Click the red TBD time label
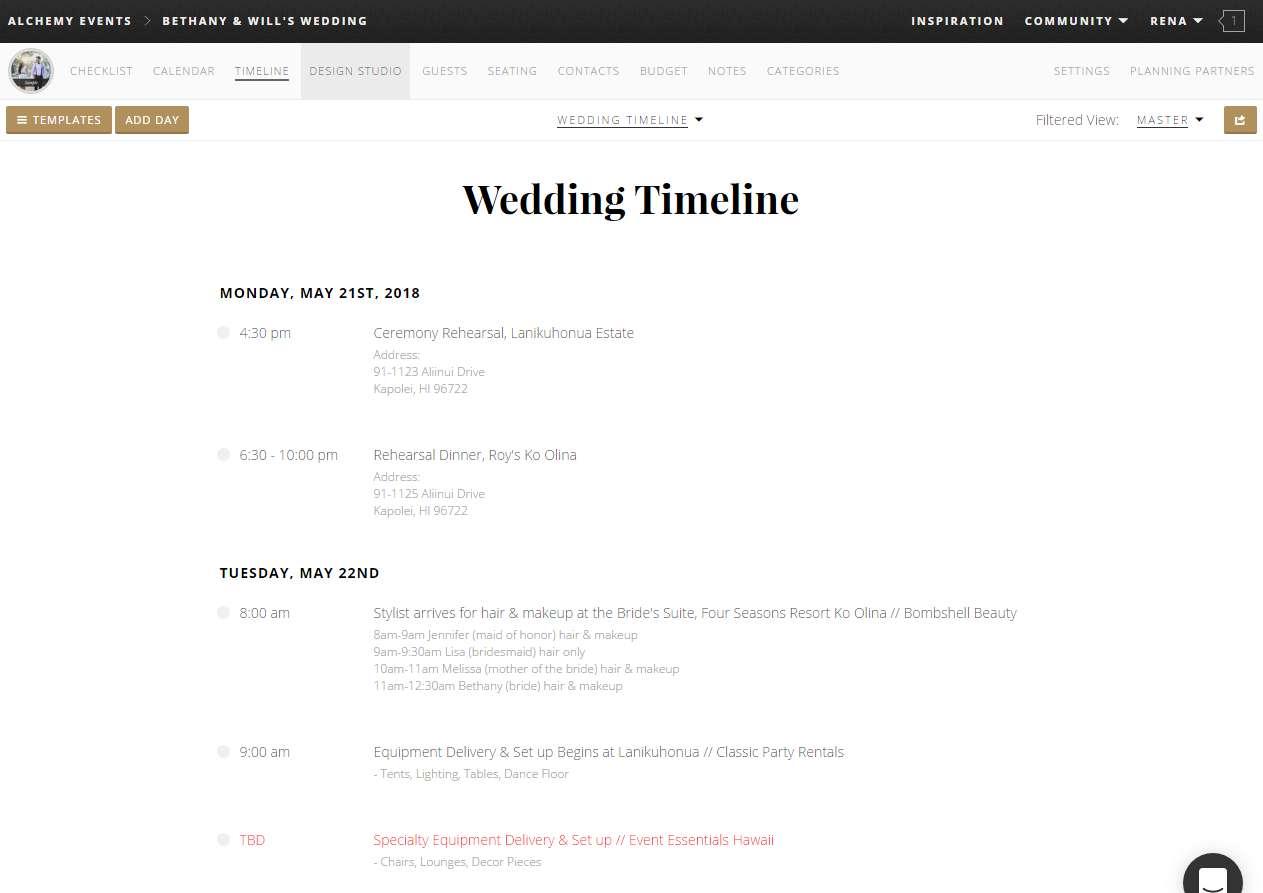The height and width of the screenshot is (893, 1263). pyautogui.click(x=252, y=840)
